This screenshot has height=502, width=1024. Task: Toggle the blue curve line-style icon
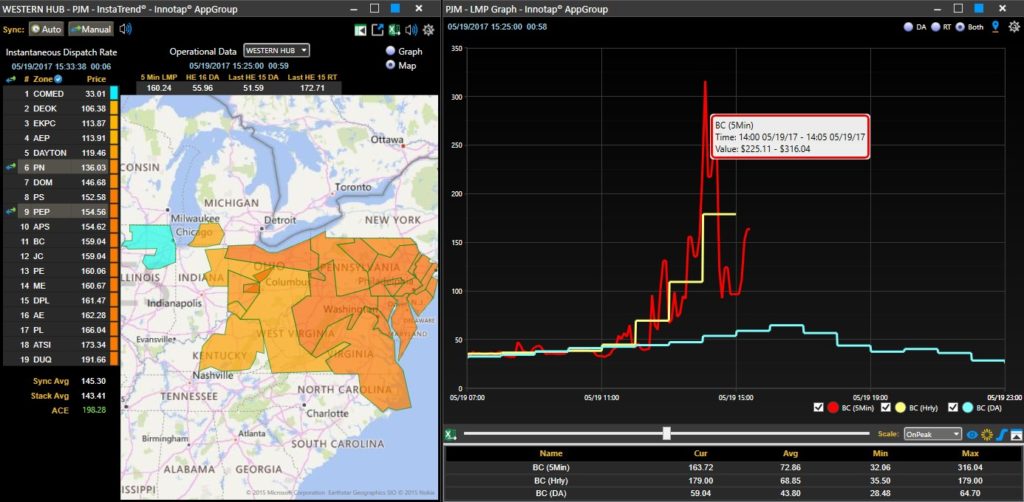[x=1001, y=435]
